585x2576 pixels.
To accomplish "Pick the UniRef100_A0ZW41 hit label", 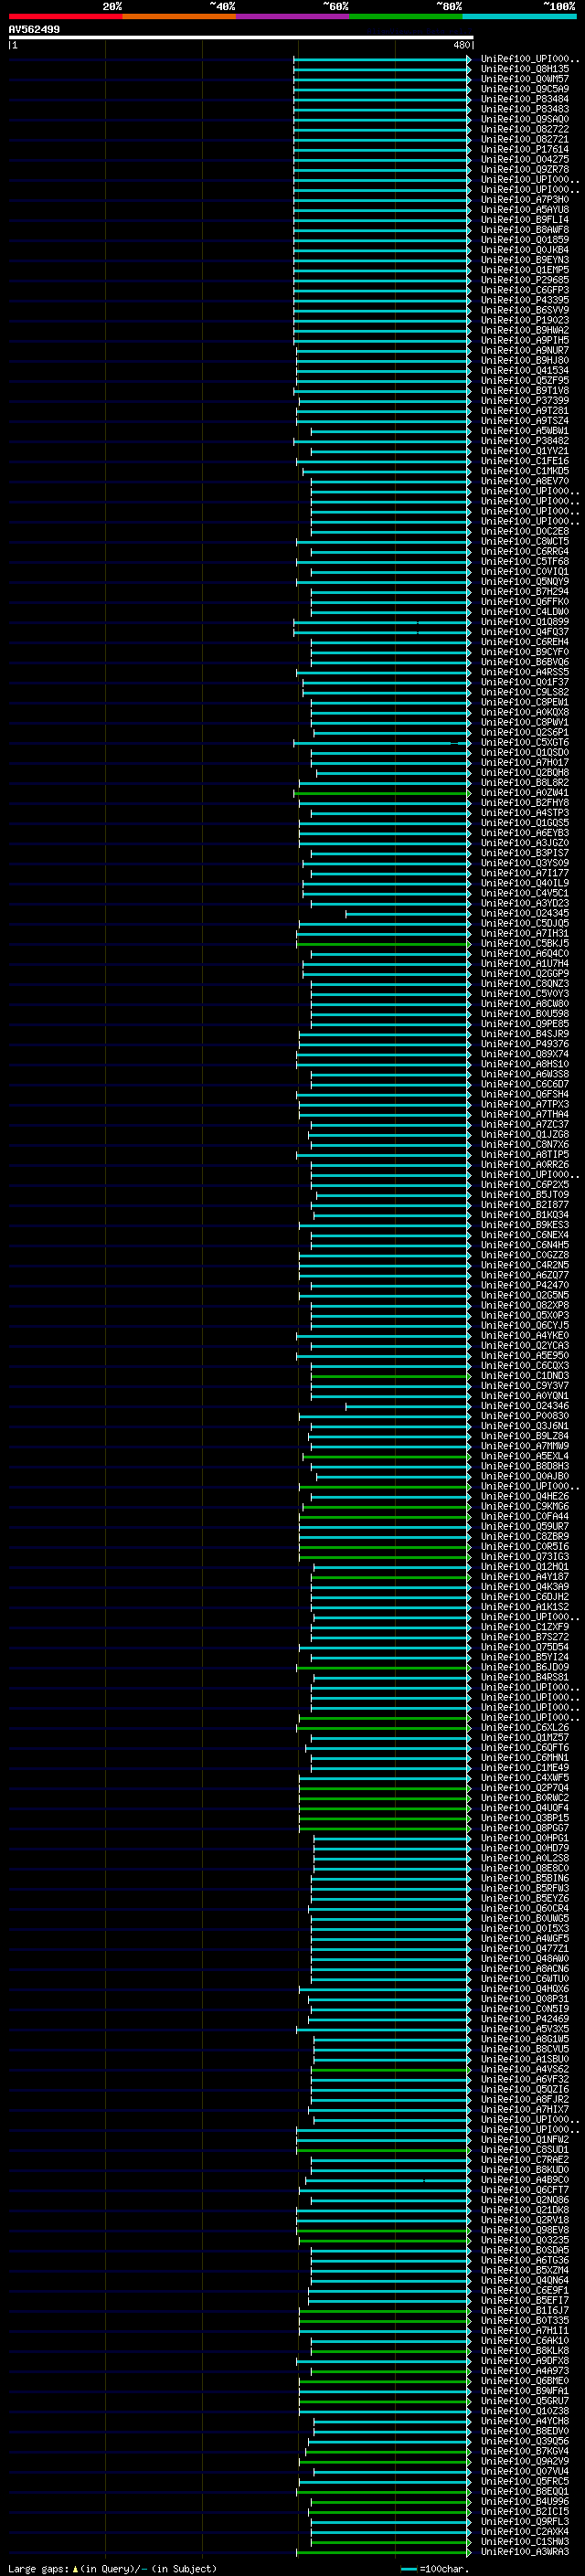I will point(525,793).
